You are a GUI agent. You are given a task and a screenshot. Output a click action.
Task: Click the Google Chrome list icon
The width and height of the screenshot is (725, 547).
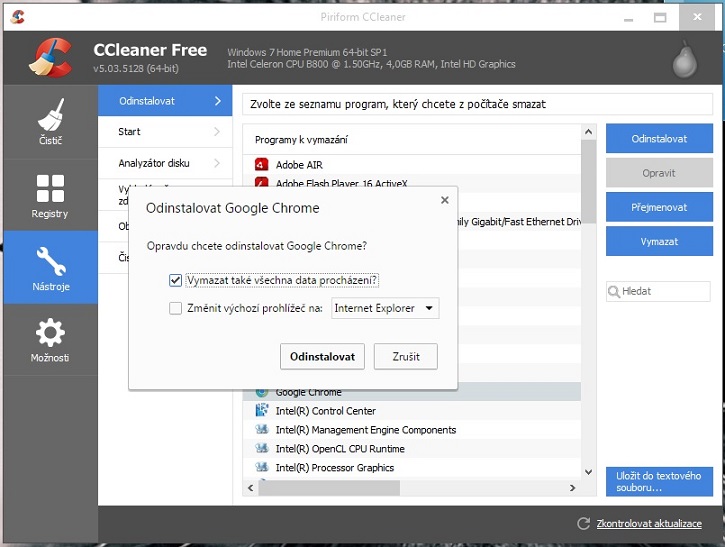[261, 392]
